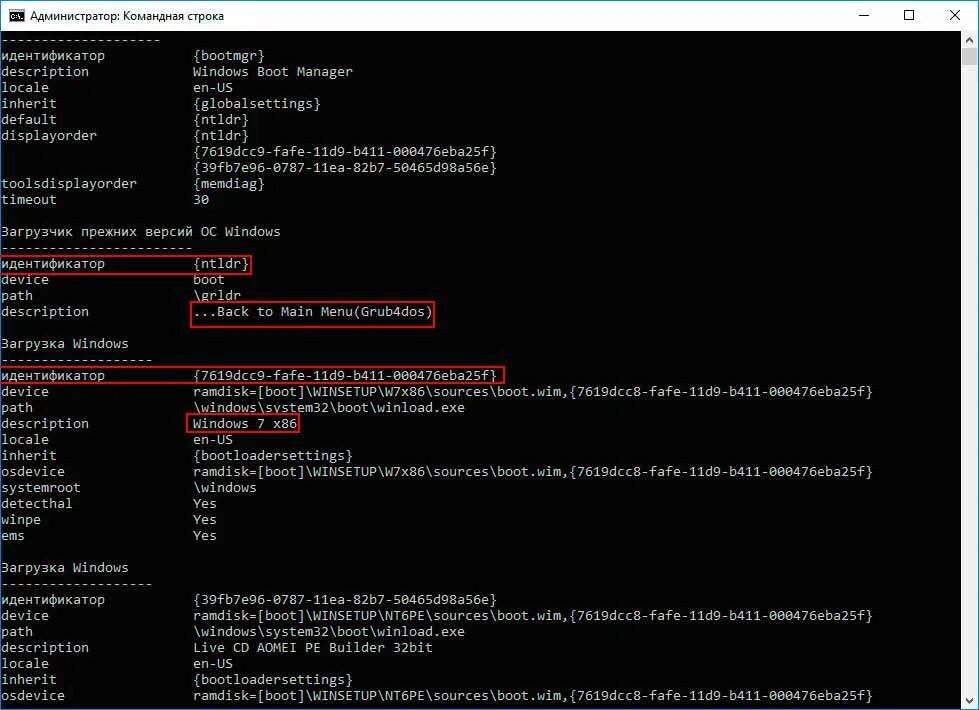Click the {memdiag} toolsdisplayorder value
Viewport: 979px width, 710px height.
[x=229, y=184]
